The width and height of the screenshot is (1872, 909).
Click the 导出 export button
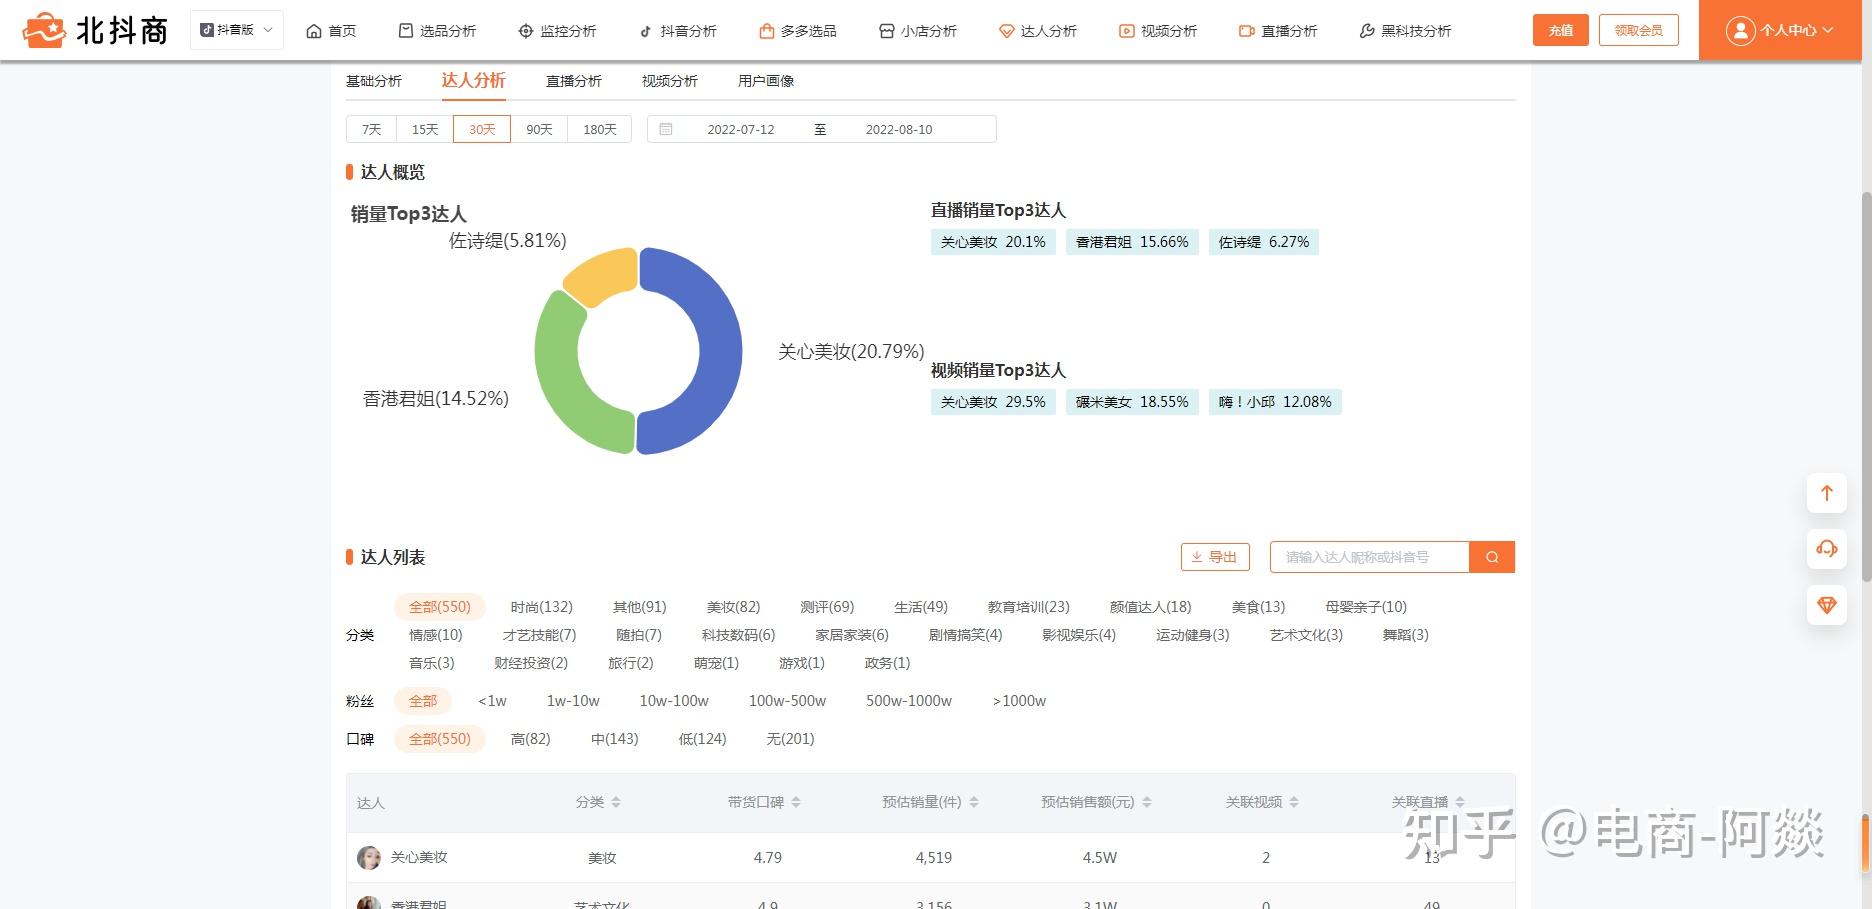point(1215,557)
